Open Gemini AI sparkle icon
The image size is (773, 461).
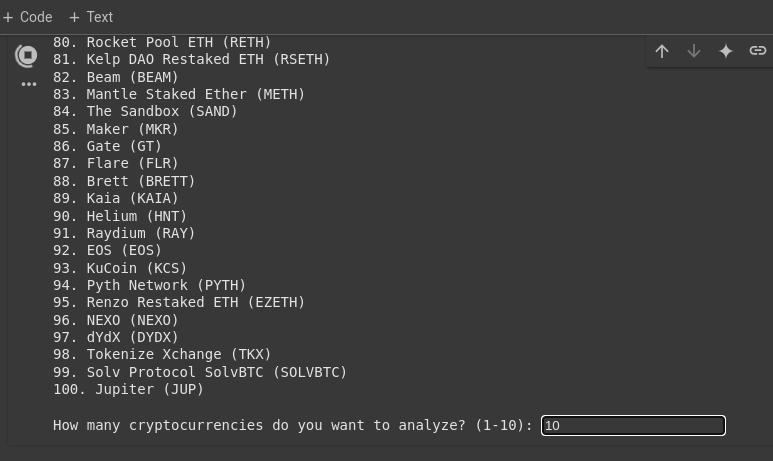pos(726,51)
